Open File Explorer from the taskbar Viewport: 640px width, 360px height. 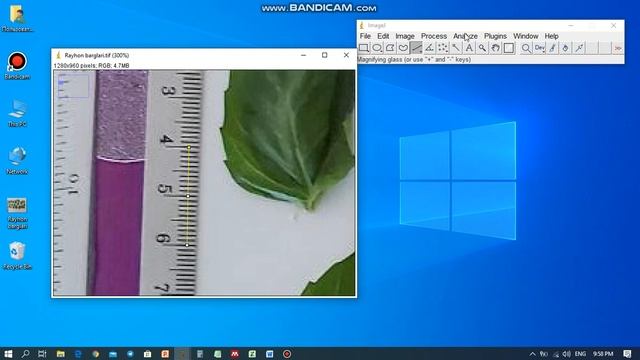point(60,354)
